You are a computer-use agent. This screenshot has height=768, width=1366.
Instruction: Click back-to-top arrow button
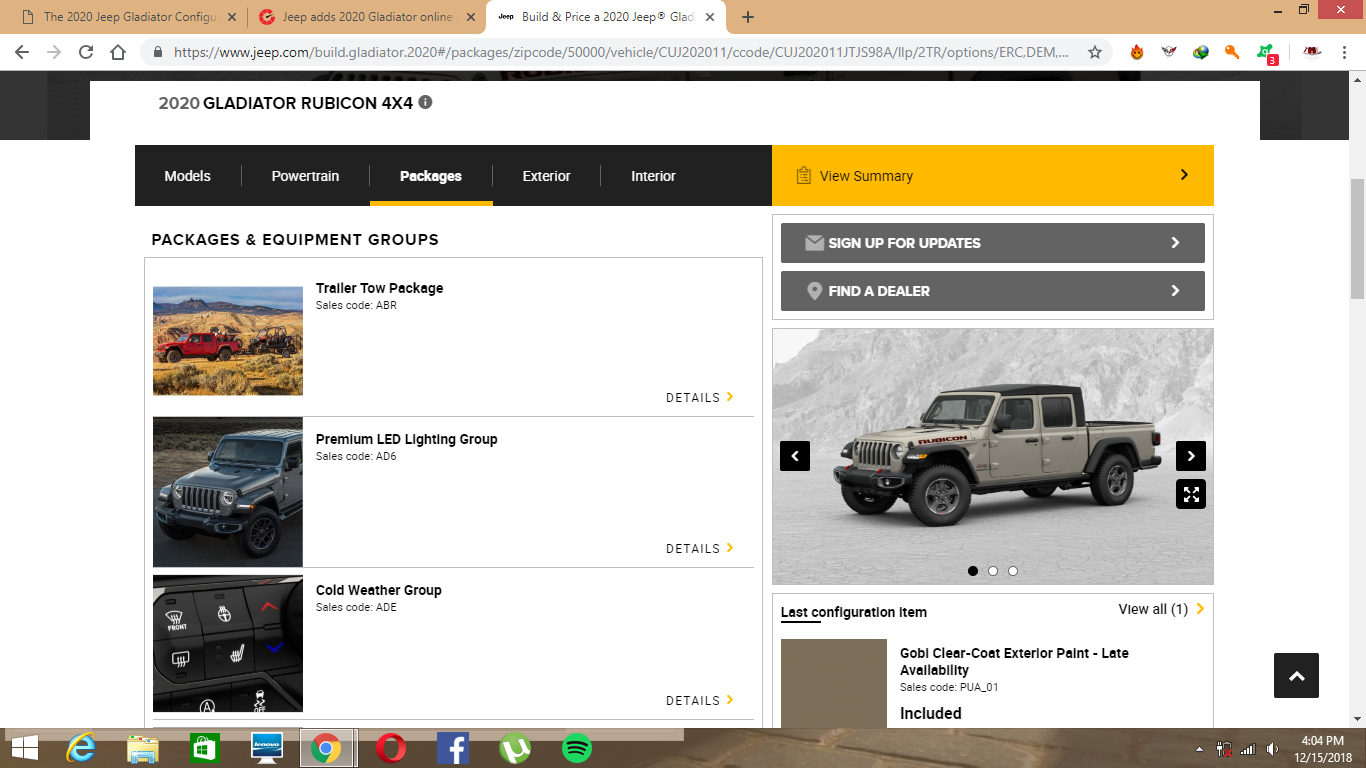point(1296,676)
